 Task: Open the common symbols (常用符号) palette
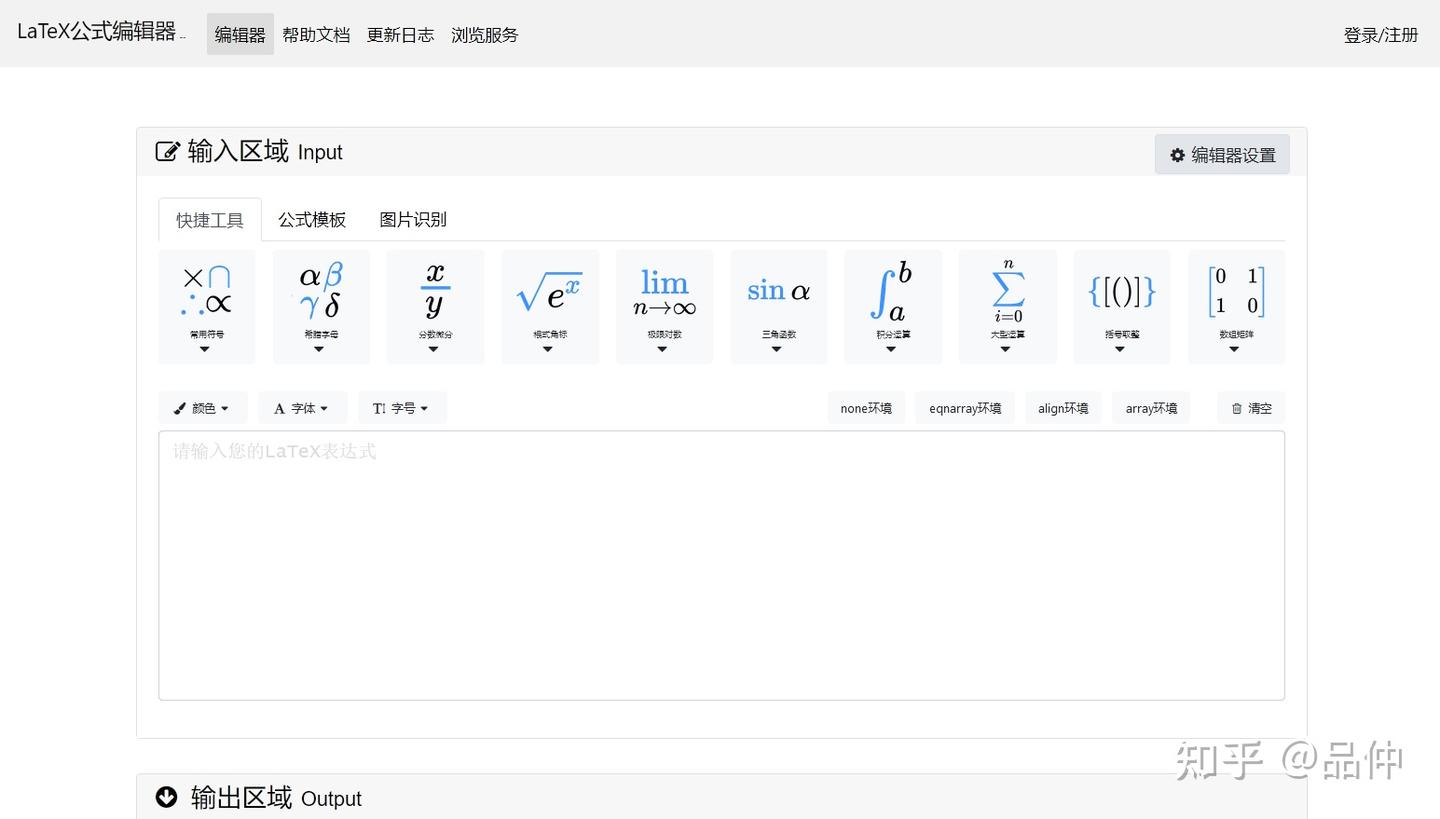click(x=206, y=295)
